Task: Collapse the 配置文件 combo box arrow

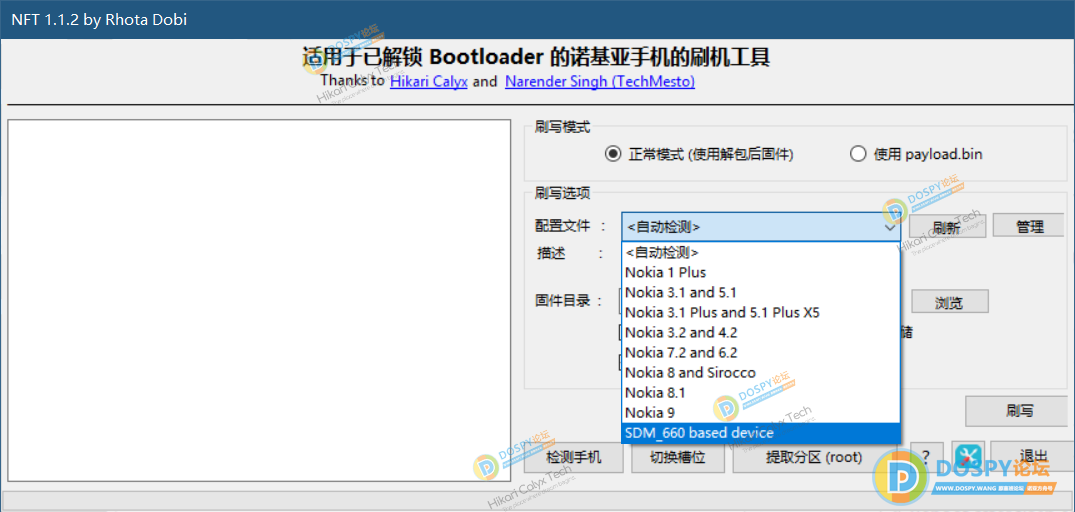Action: click(890, 226)
